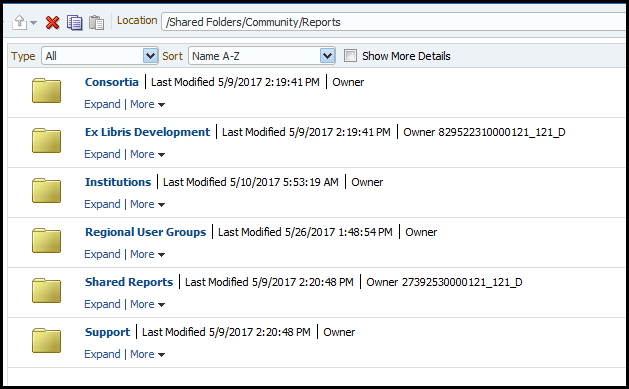Click the Institutions folder icon
This screenshot has height=389, width=629.
click(47, 191)
